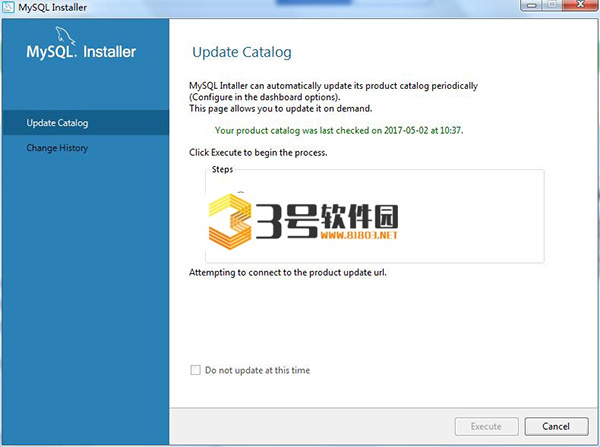The width and height of the screenshot is (600, 447).
Task: Click the This page allows you to update line
Action: point(280,108)
